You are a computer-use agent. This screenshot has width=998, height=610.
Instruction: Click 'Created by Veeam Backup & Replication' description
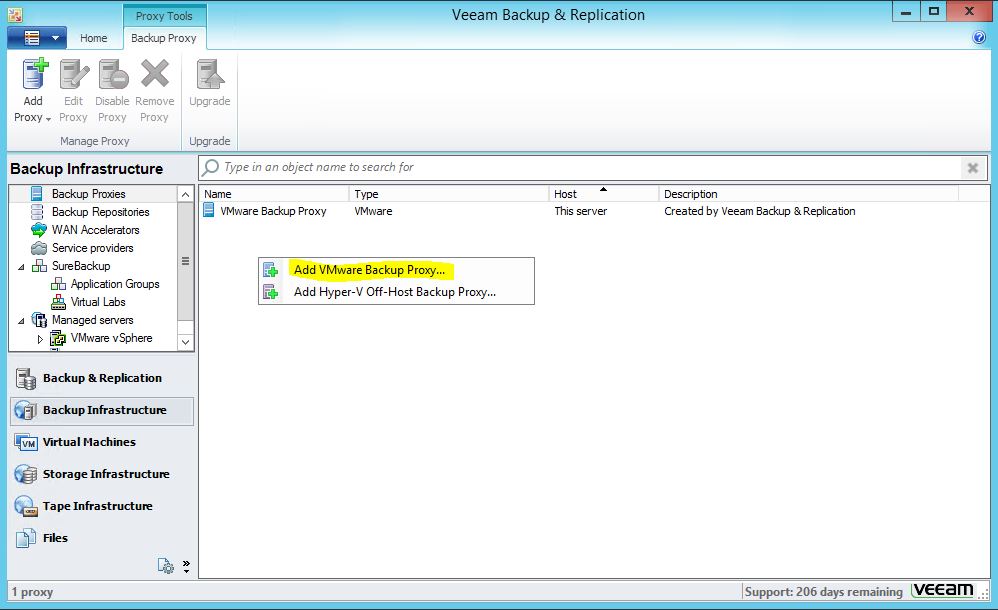coord(760,211)
